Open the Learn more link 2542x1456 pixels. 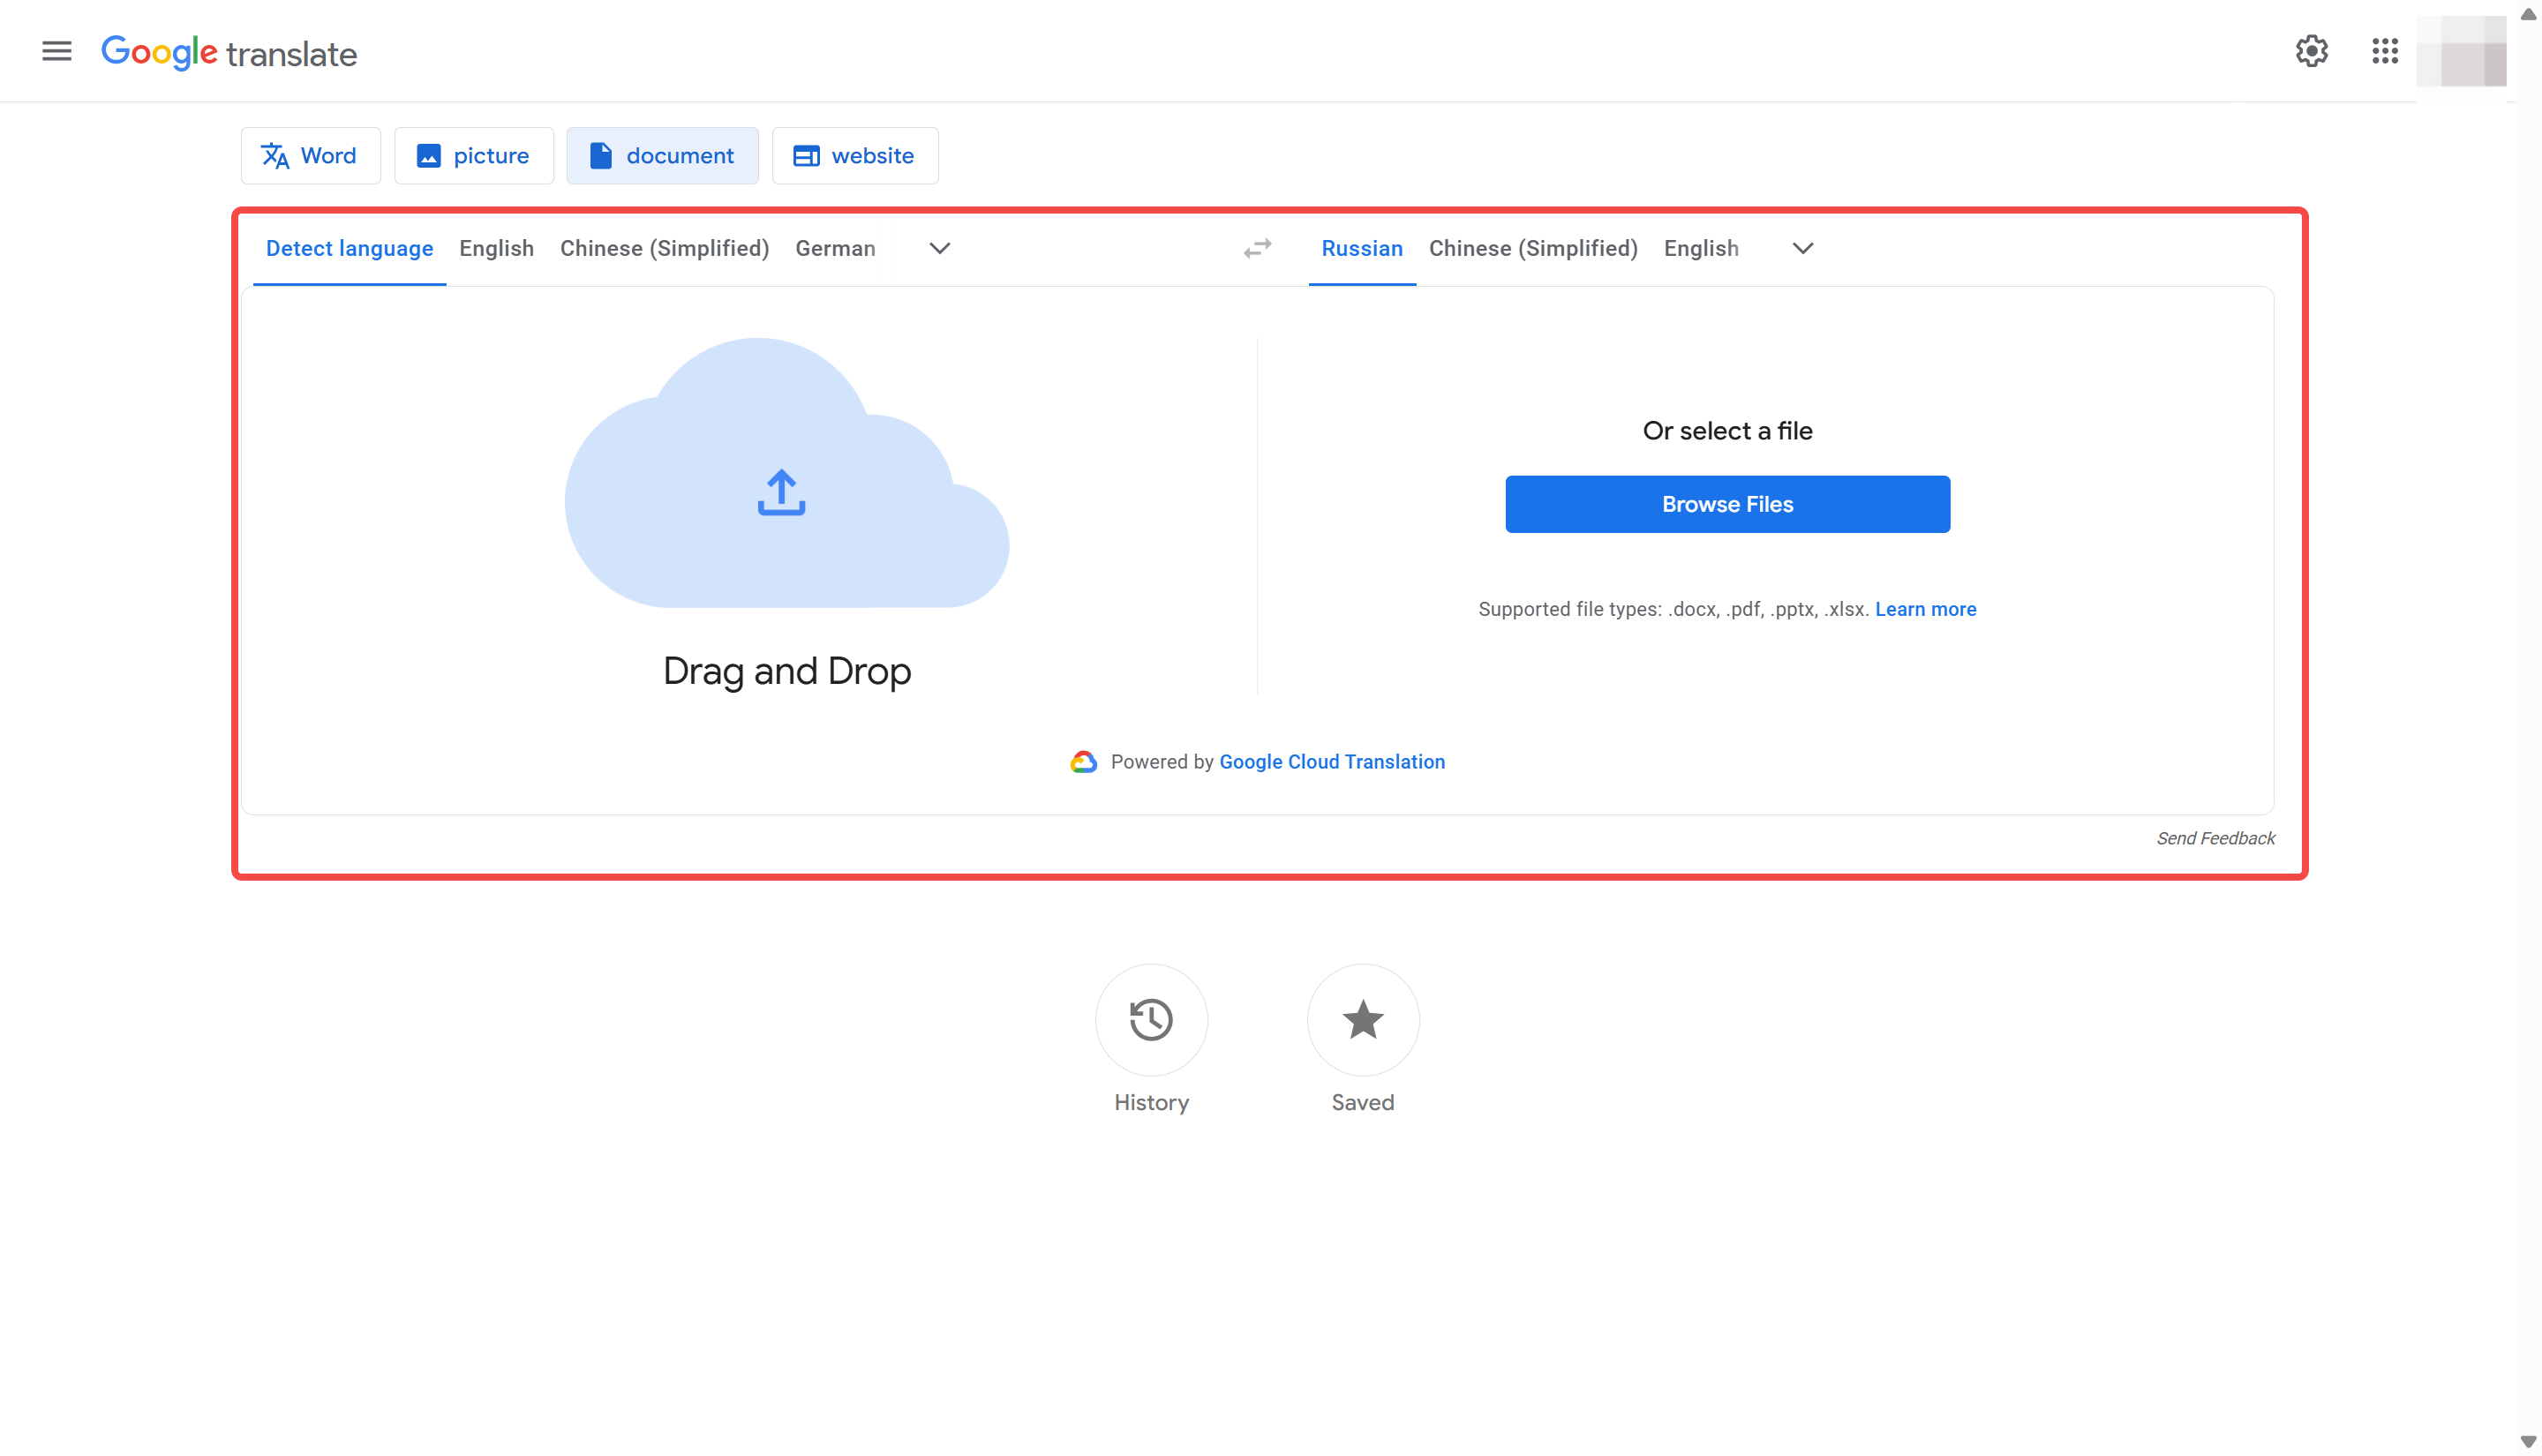tap(1925, 609)
